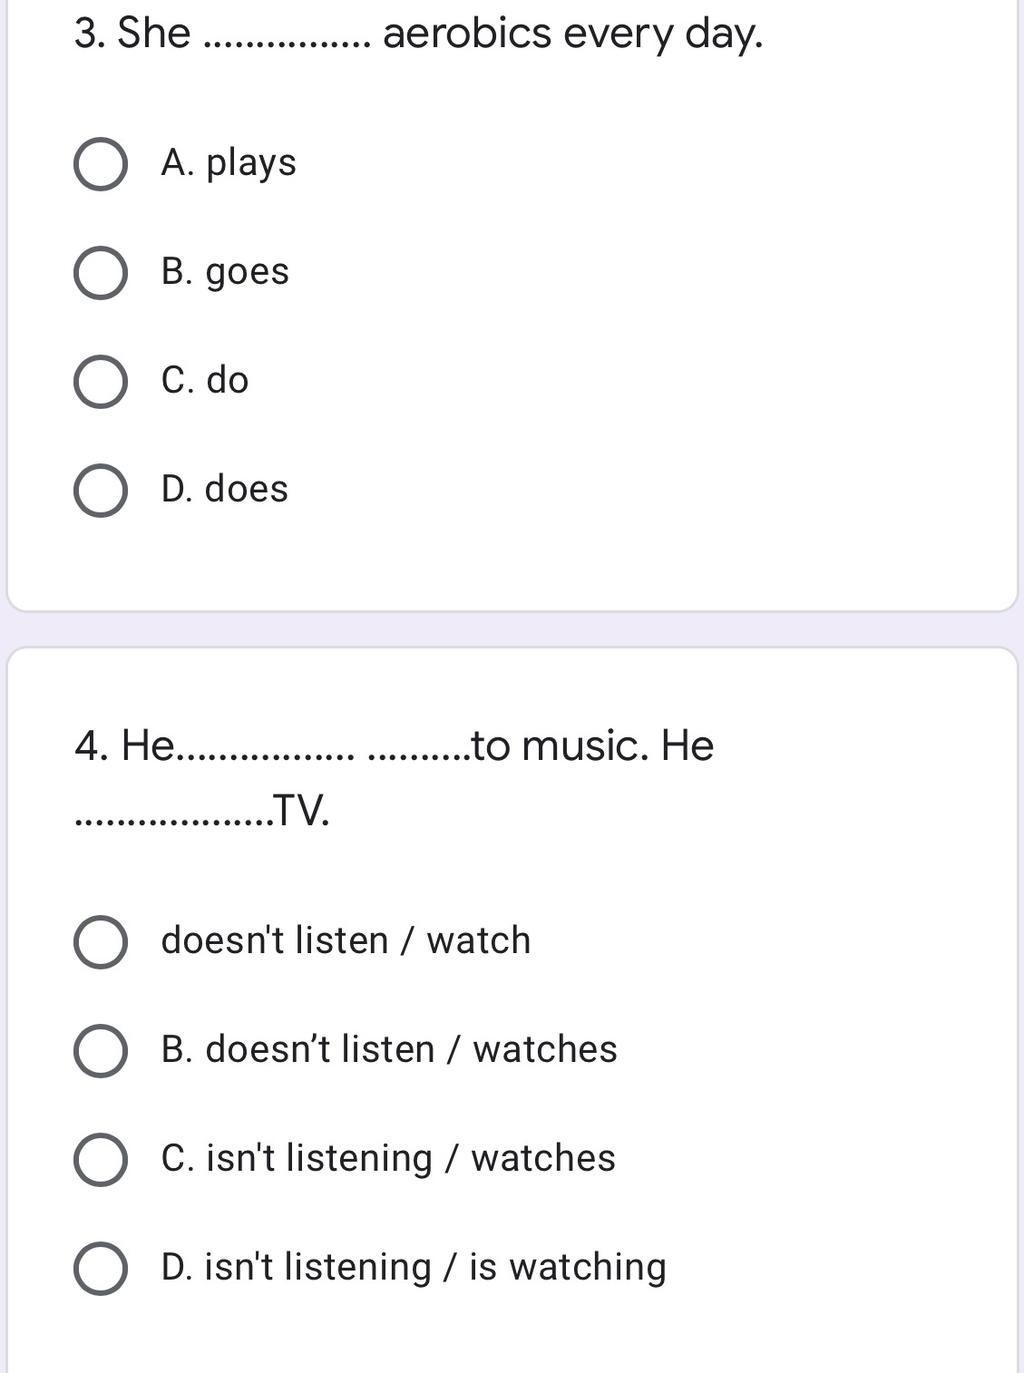Click the 'A. plays' answer label text
Screen dimensions: 1024x1373
[229, 163]
